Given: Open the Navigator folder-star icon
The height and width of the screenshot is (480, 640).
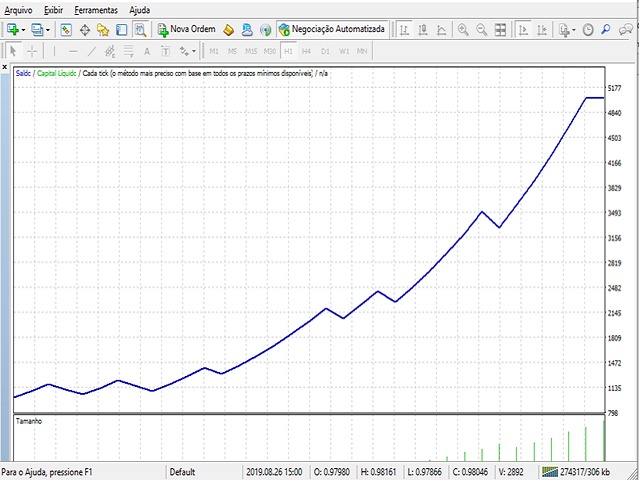Looking at the screenshot, I should click(103, 30).
